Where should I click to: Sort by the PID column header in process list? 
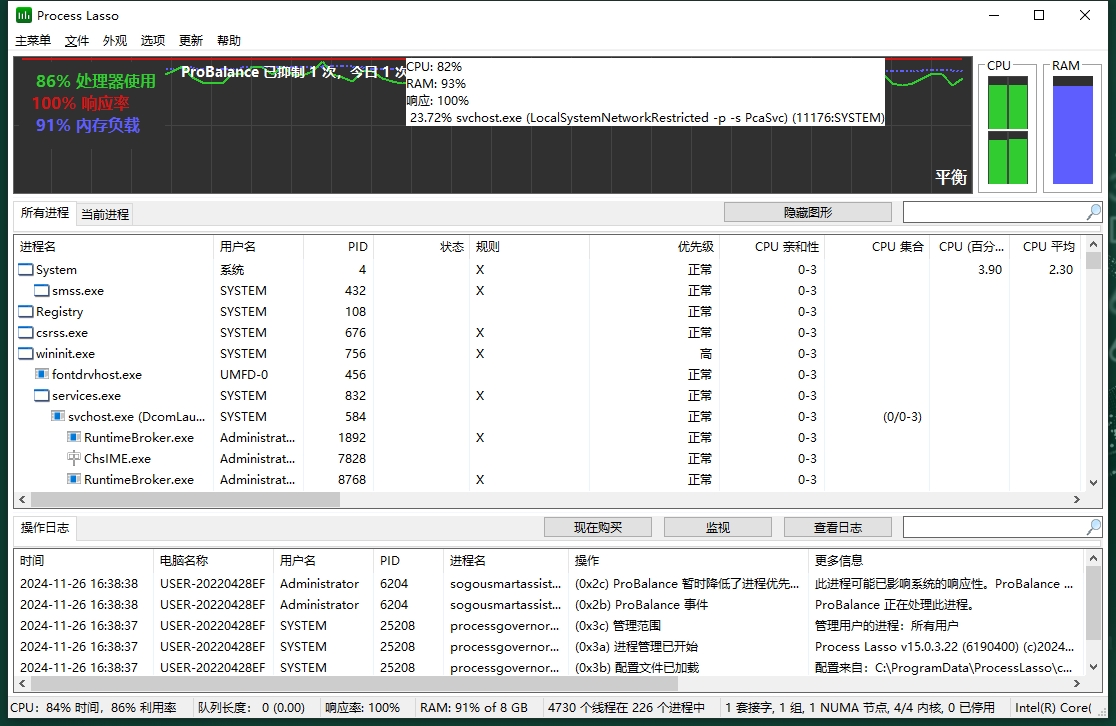click(339, 247)
